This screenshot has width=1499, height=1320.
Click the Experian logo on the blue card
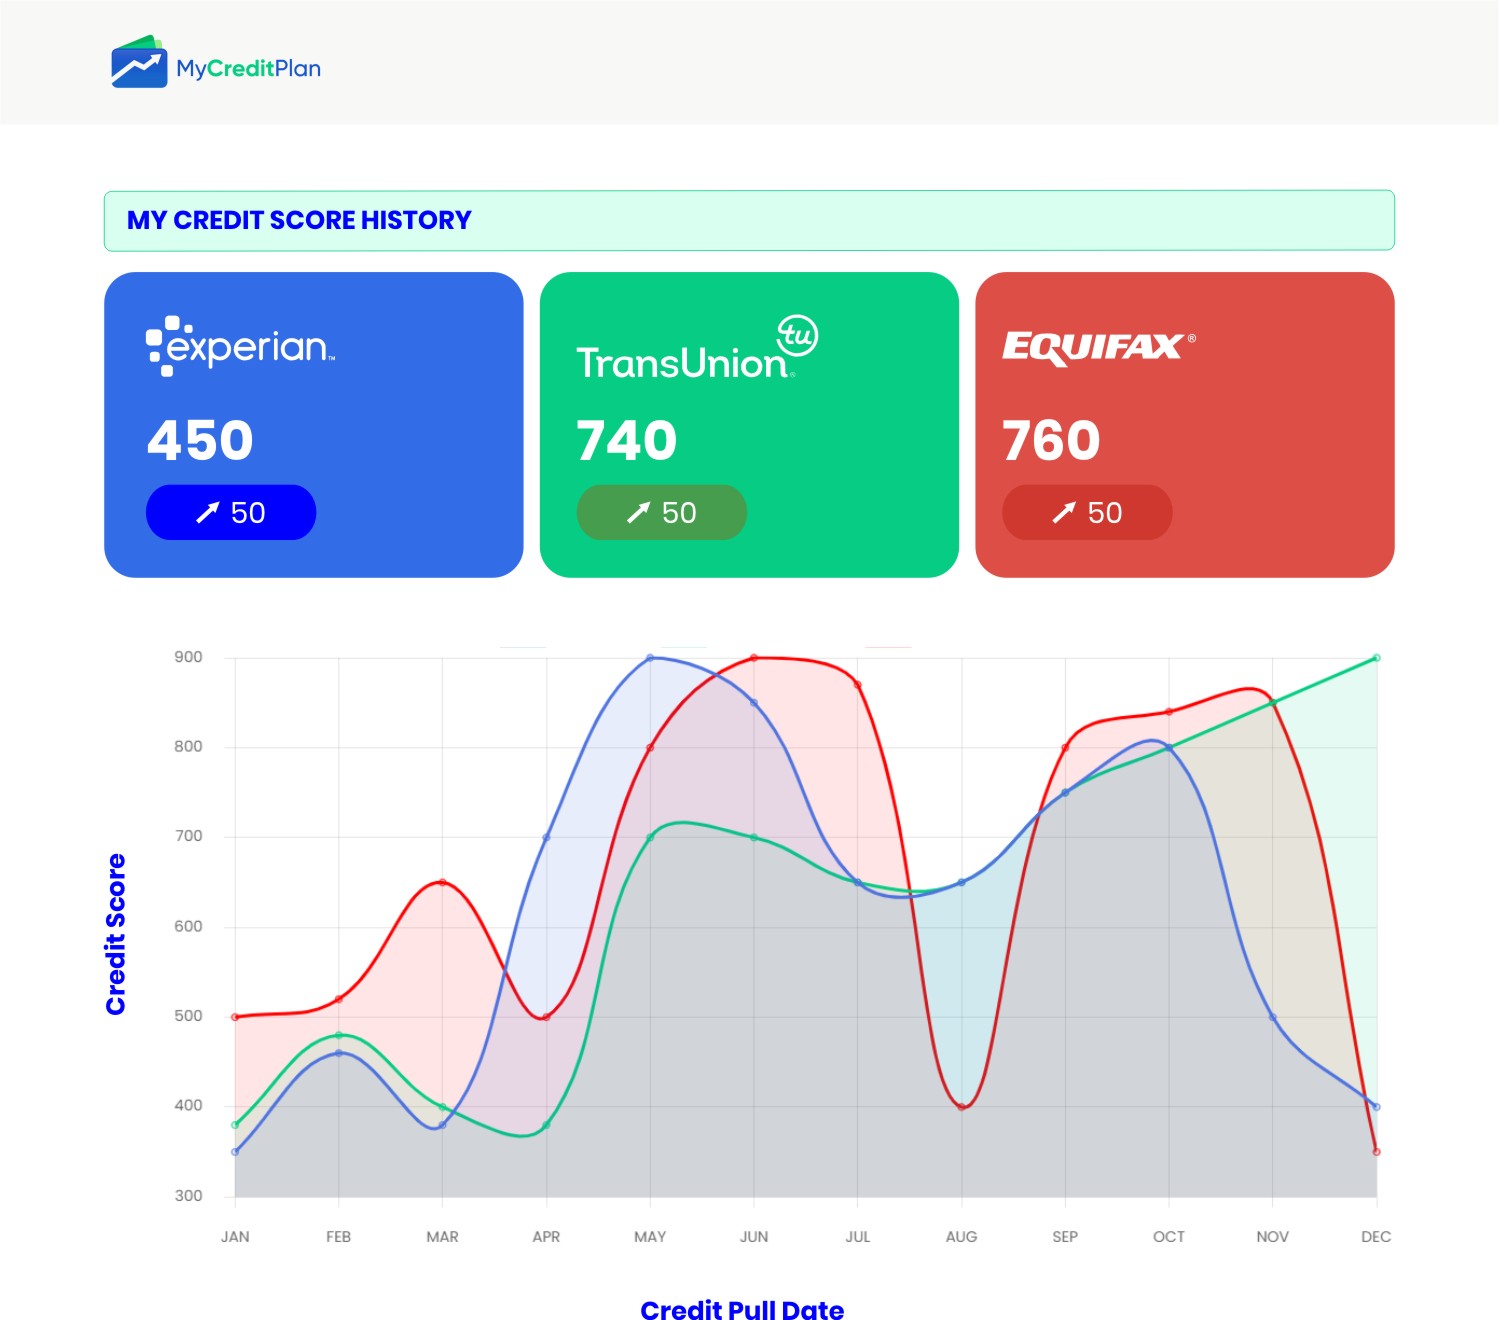click(240, 346)
